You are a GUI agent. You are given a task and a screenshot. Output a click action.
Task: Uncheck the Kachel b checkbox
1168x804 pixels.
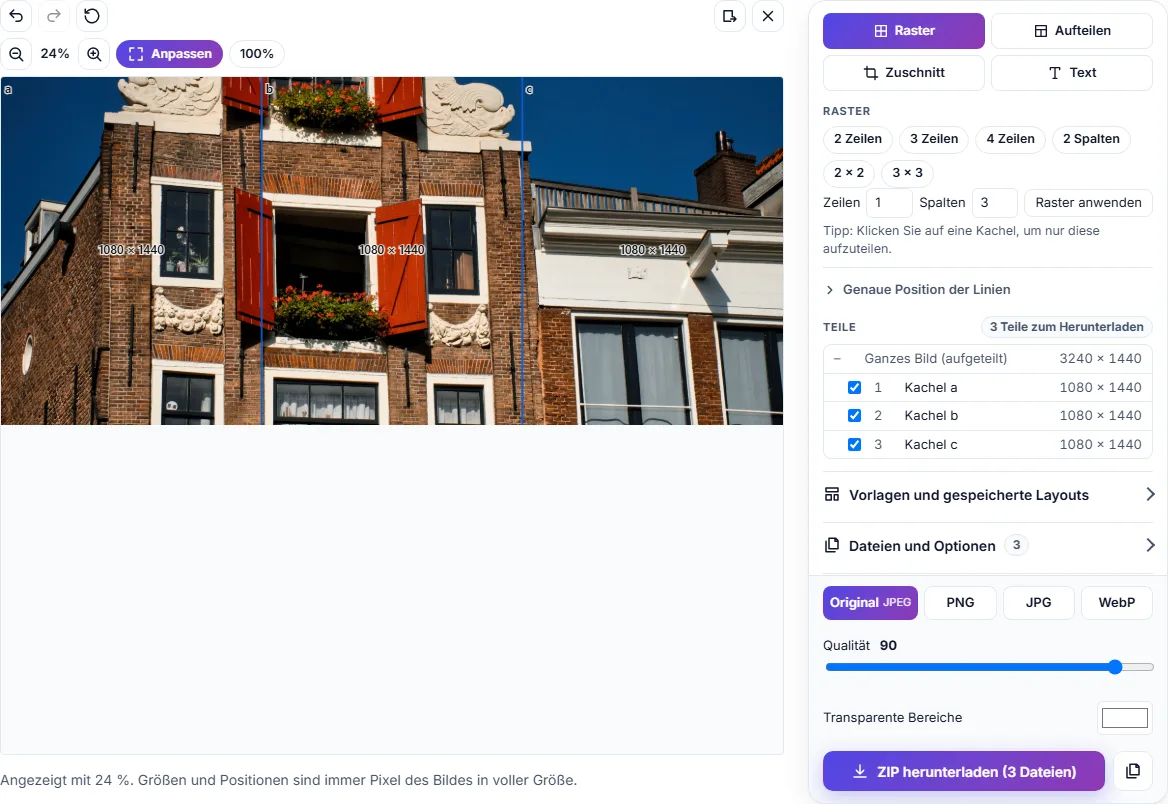pyautogui.click(x=854, y=416)
